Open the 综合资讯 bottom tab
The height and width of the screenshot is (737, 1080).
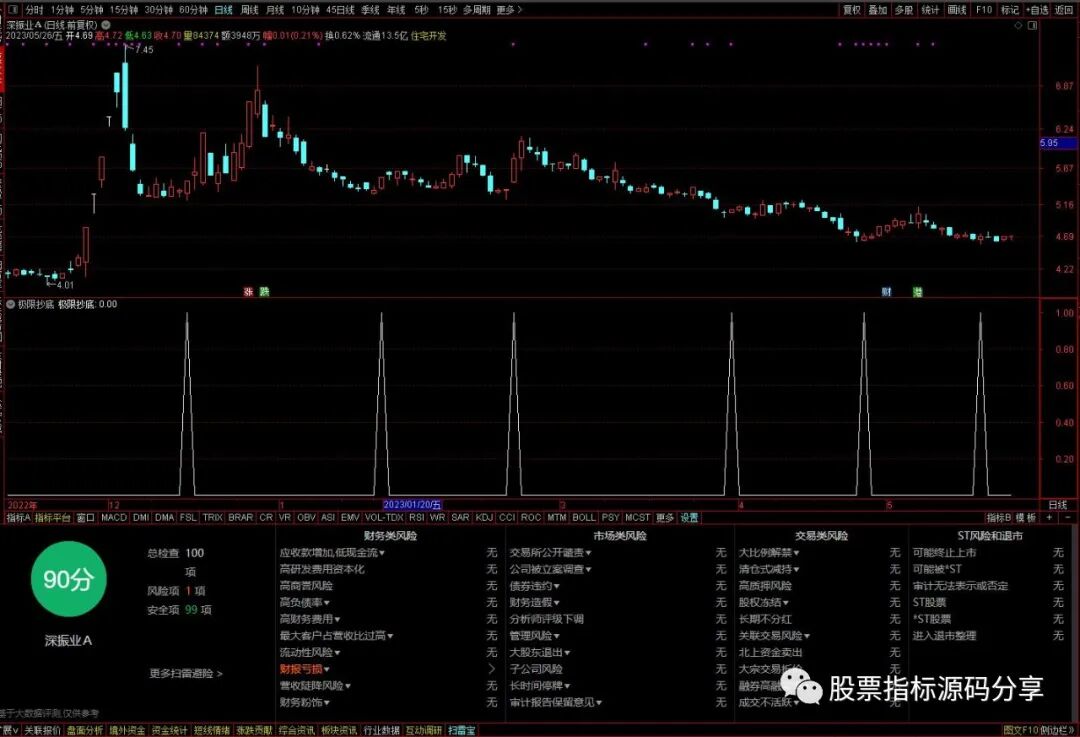pos(297,730)
